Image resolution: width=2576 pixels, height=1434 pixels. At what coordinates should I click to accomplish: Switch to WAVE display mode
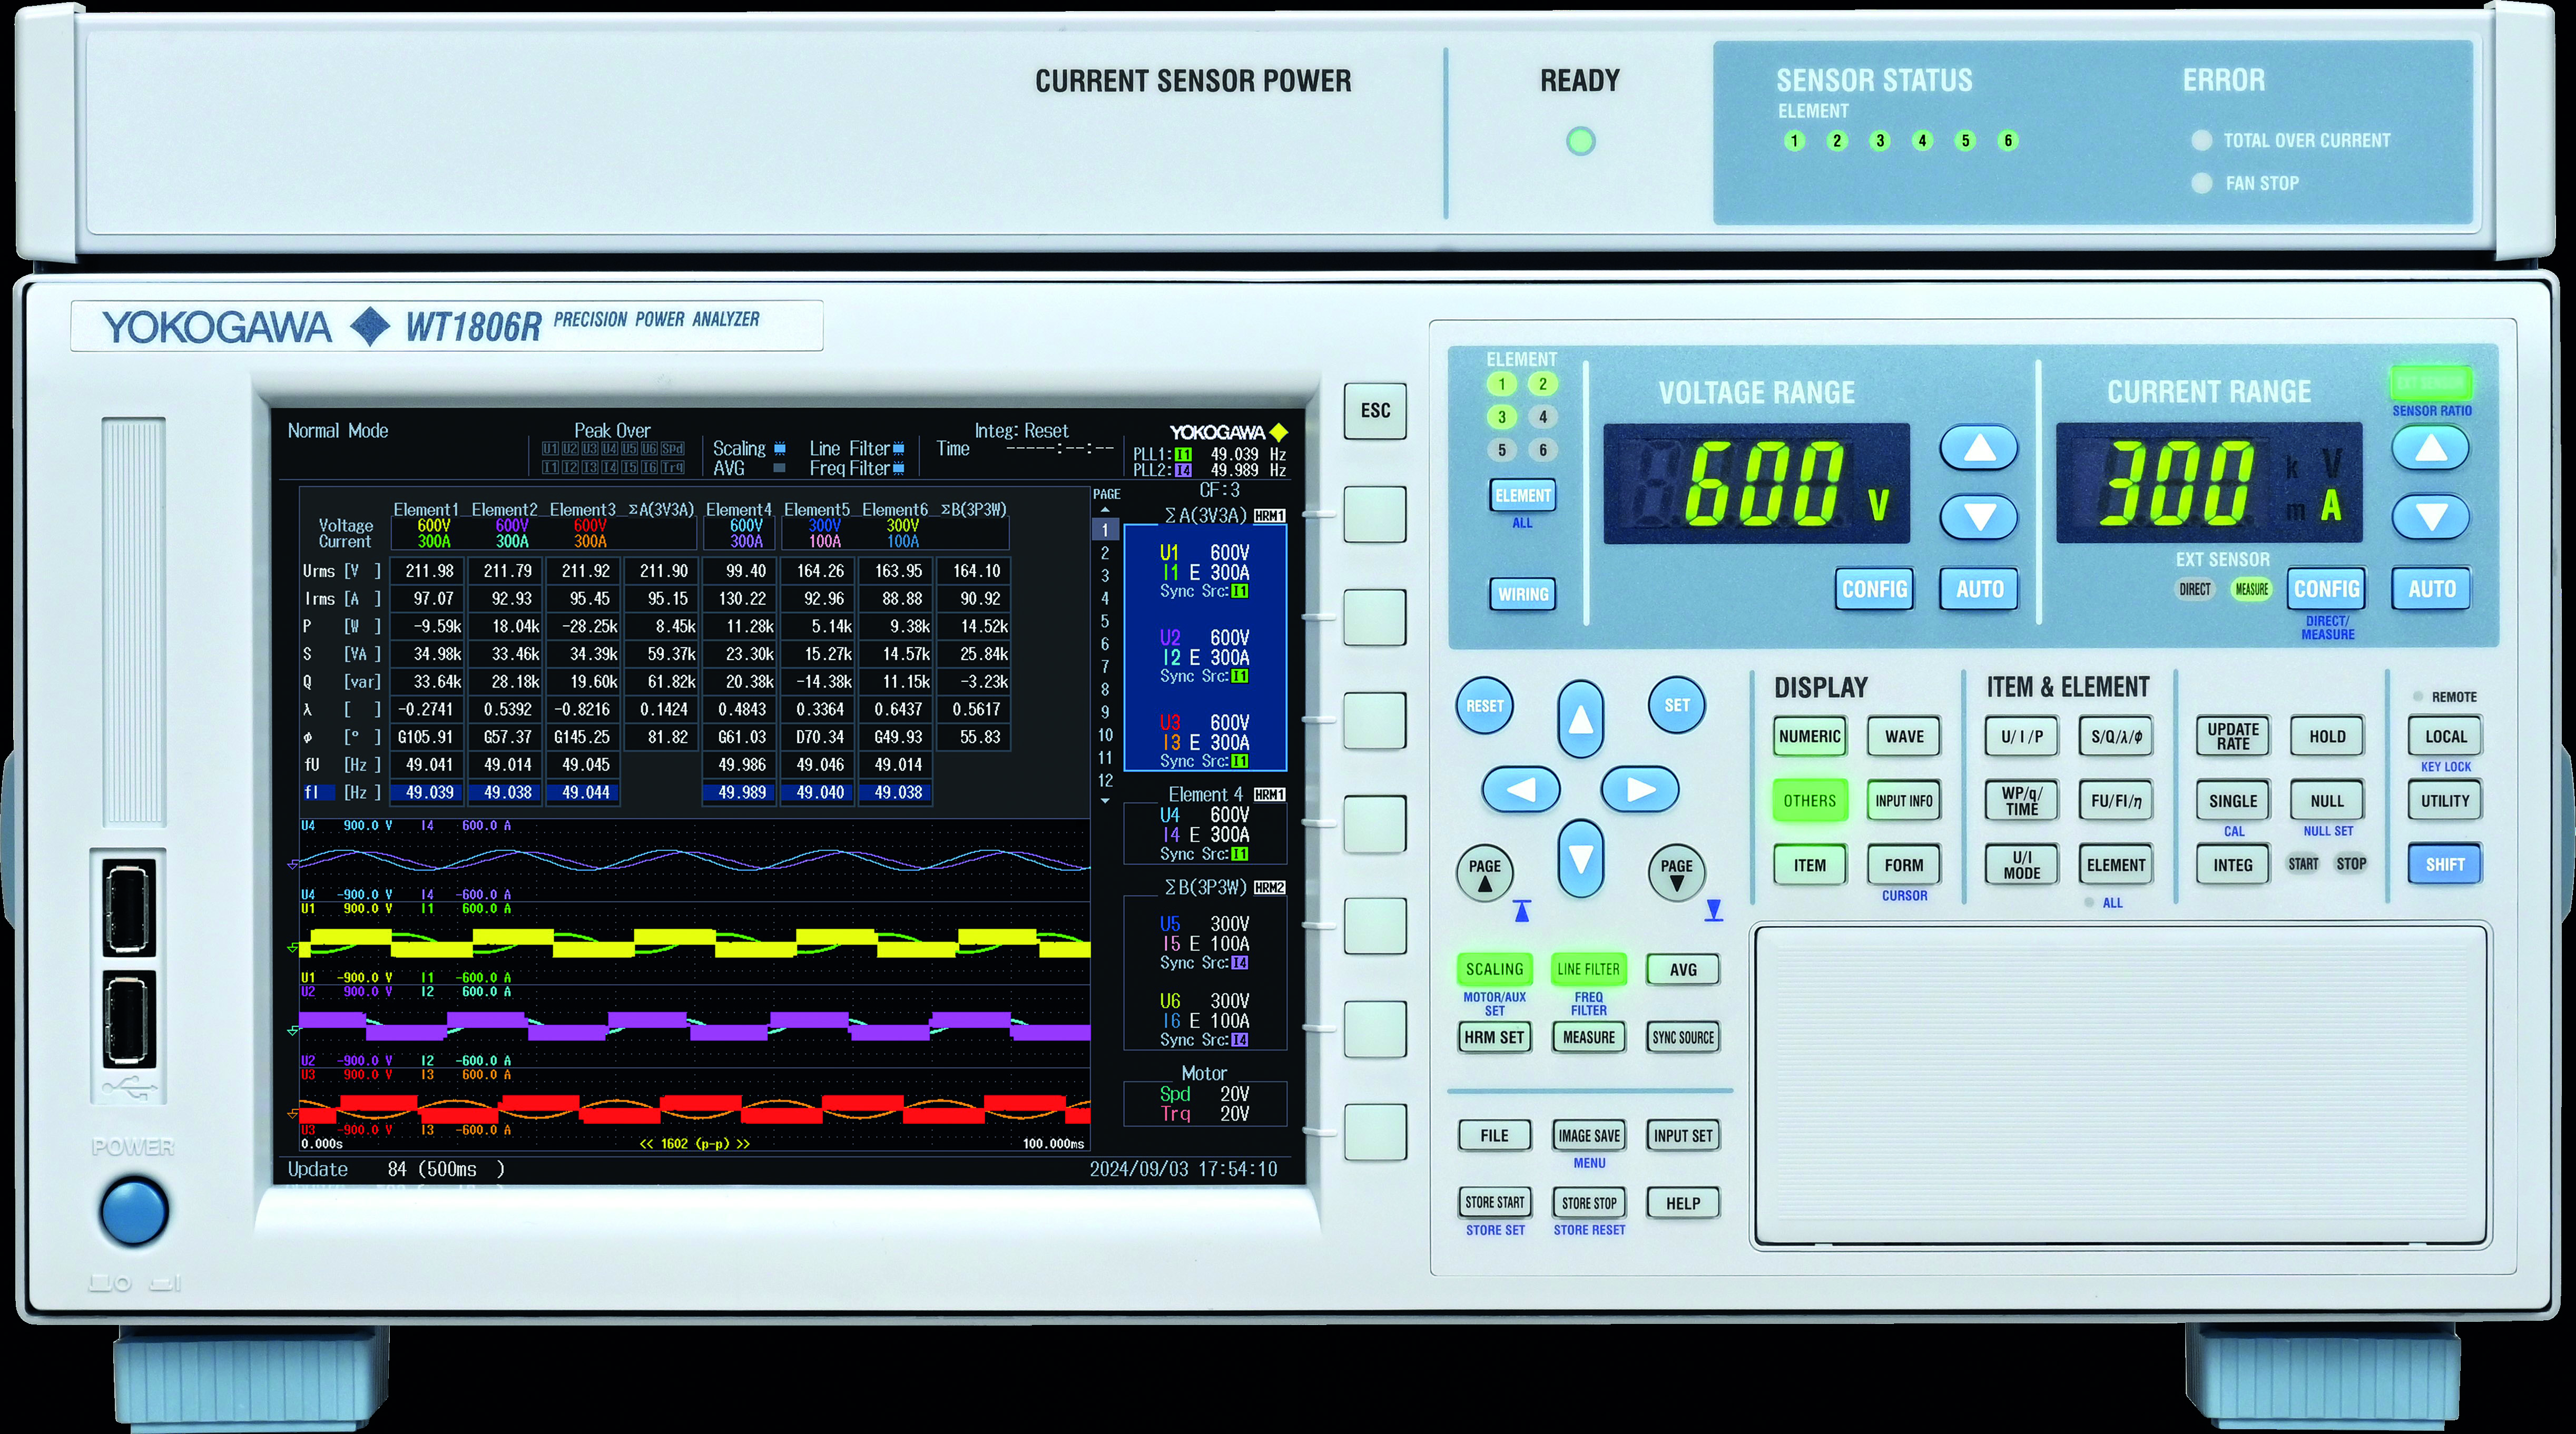tap(1903, 737)
